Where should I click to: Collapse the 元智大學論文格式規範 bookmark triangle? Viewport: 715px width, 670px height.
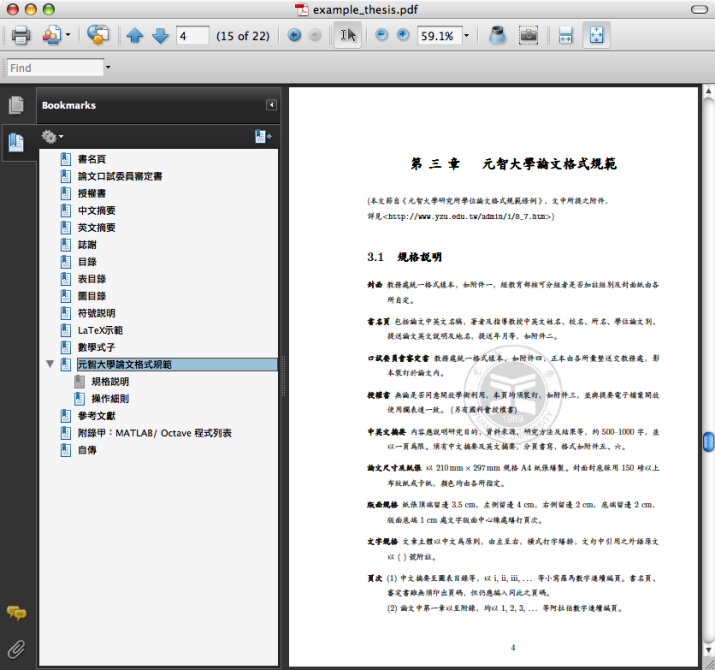tap(50, 364)
